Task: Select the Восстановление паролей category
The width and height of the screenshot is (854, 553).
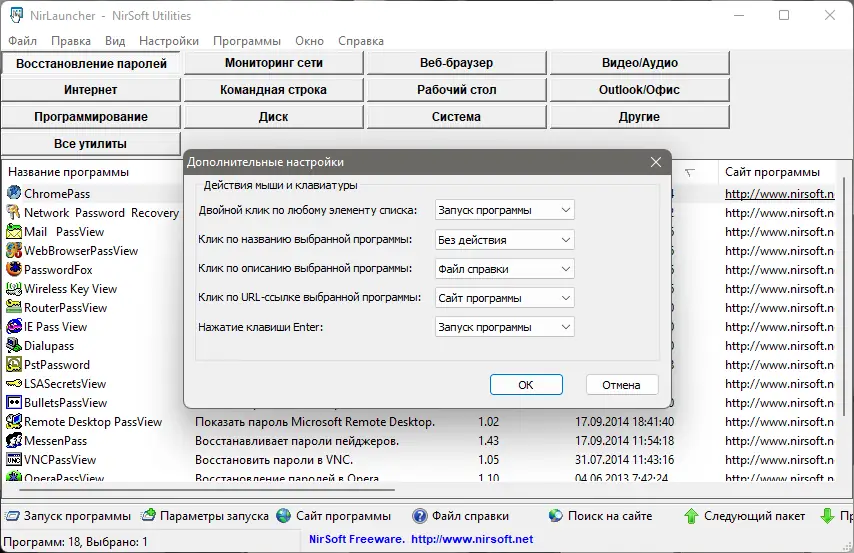Action: 91,63
